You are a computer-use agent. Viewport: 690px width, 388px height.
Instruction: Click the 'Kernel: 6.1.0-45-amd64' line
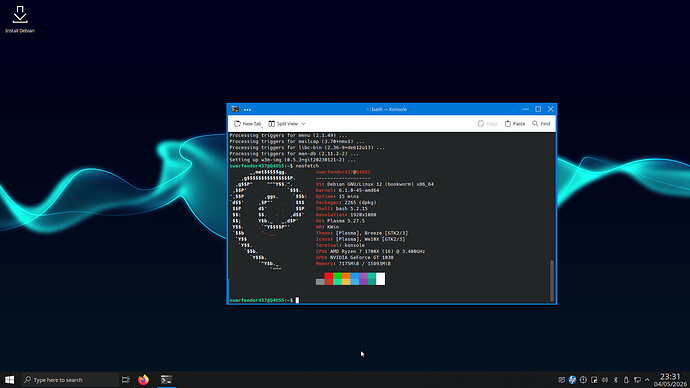[347, 190]
